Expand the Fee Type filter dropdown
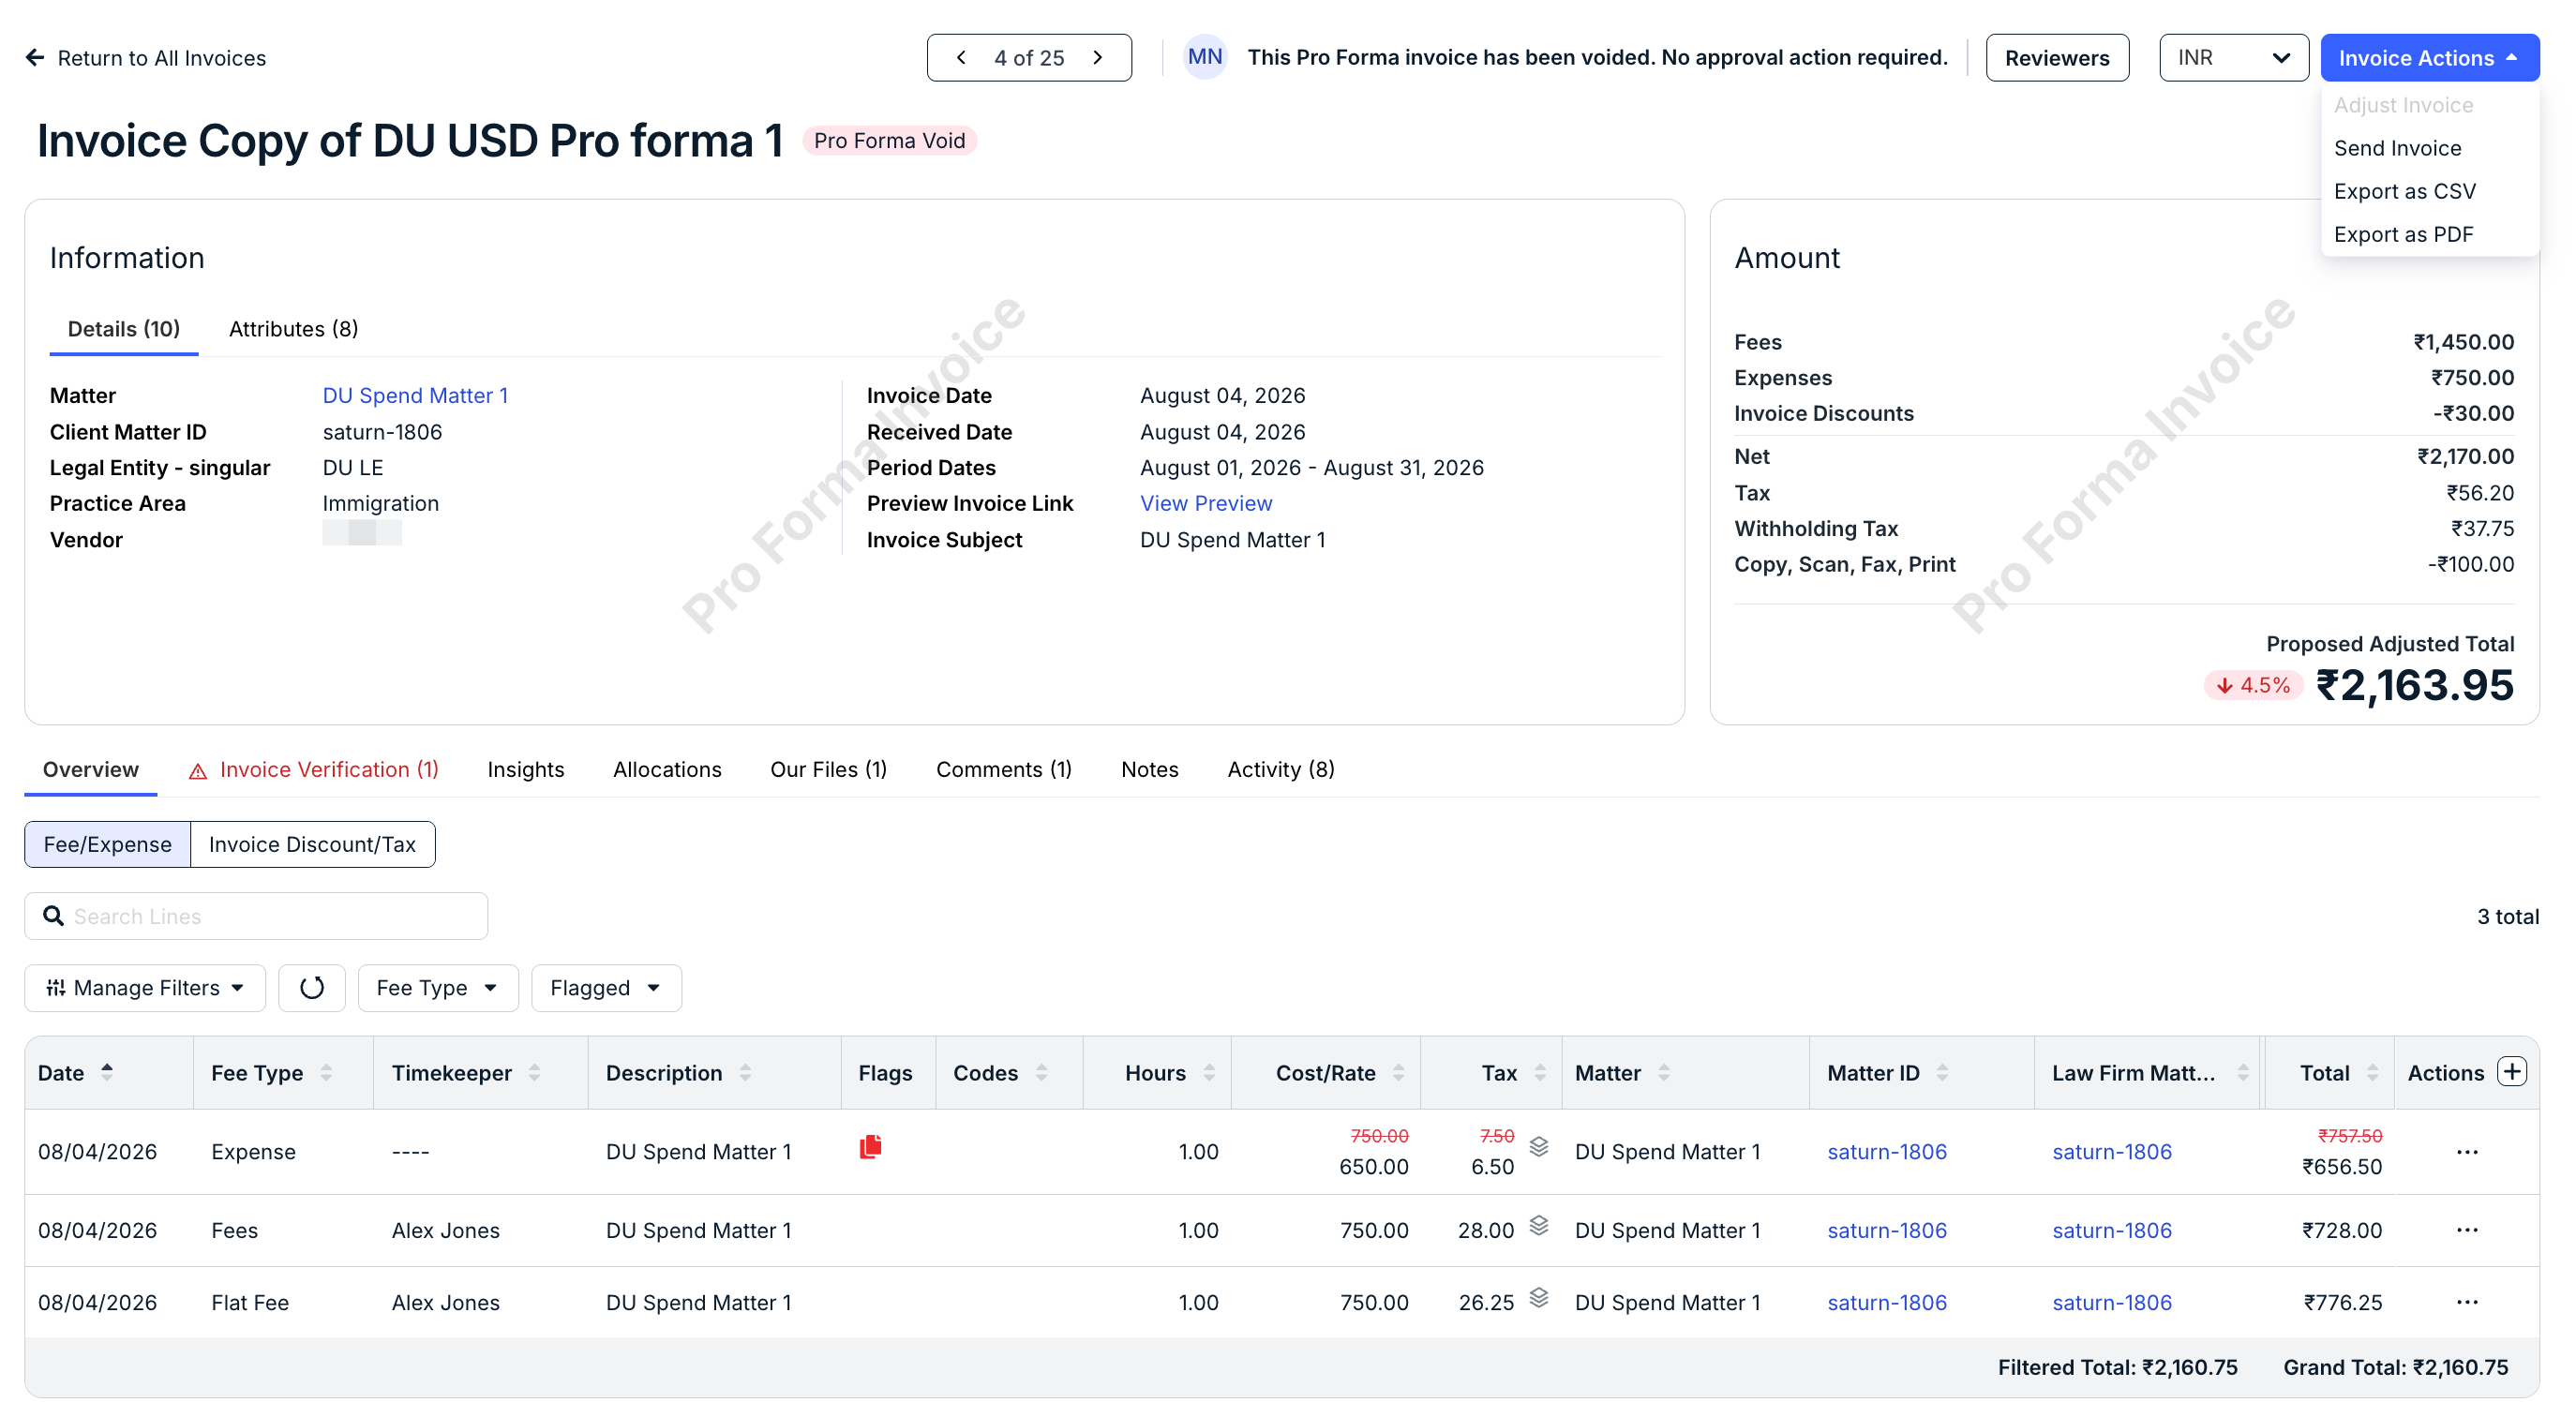 pos(438,988)
